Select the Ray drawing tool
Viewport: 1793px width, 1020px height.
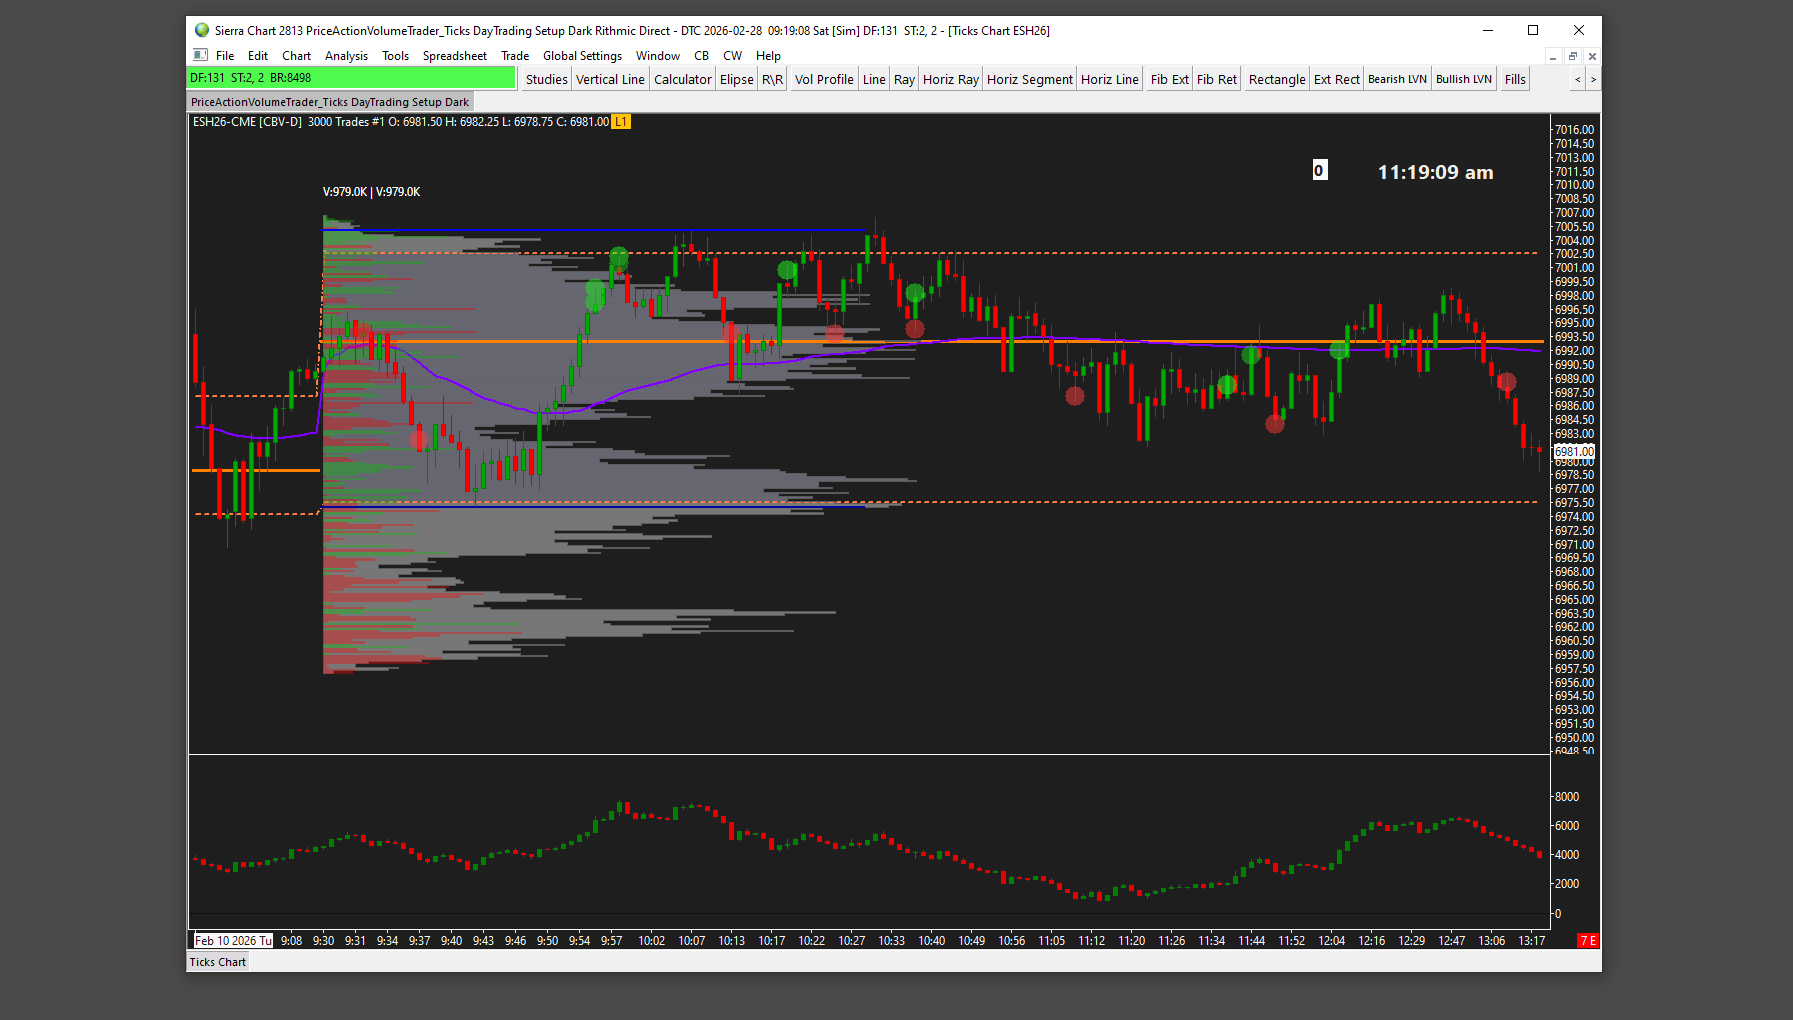(x=904, y=79)
